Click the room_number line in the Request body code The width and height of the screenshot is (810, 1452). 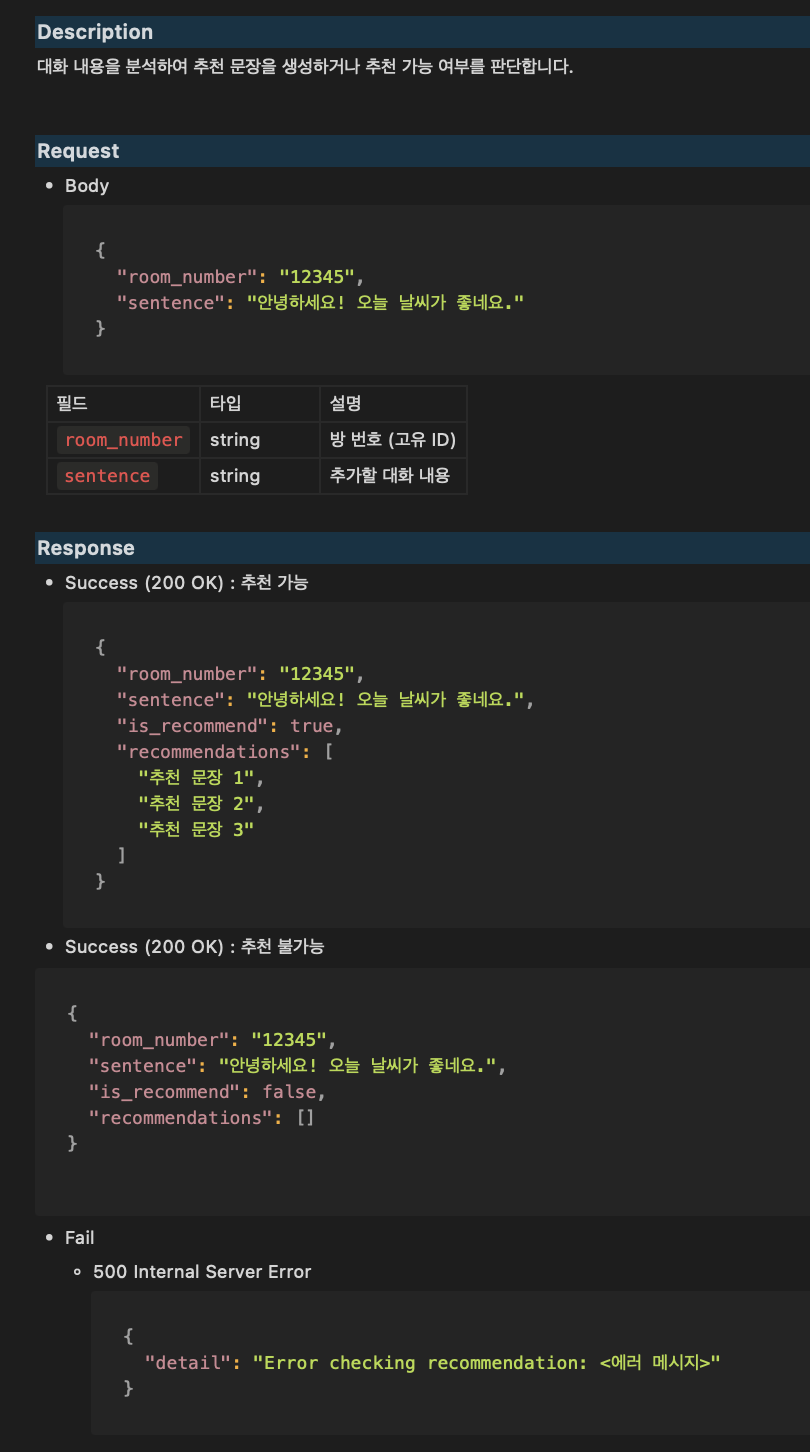click(241, 276)
